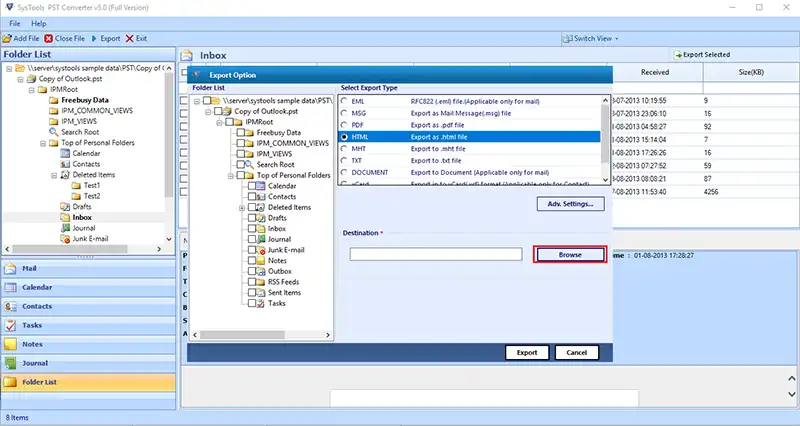Viewport: 800px width, 426px height.
Task: Click Deleted Items icon in Export dialog
Action: pos(261,207)
